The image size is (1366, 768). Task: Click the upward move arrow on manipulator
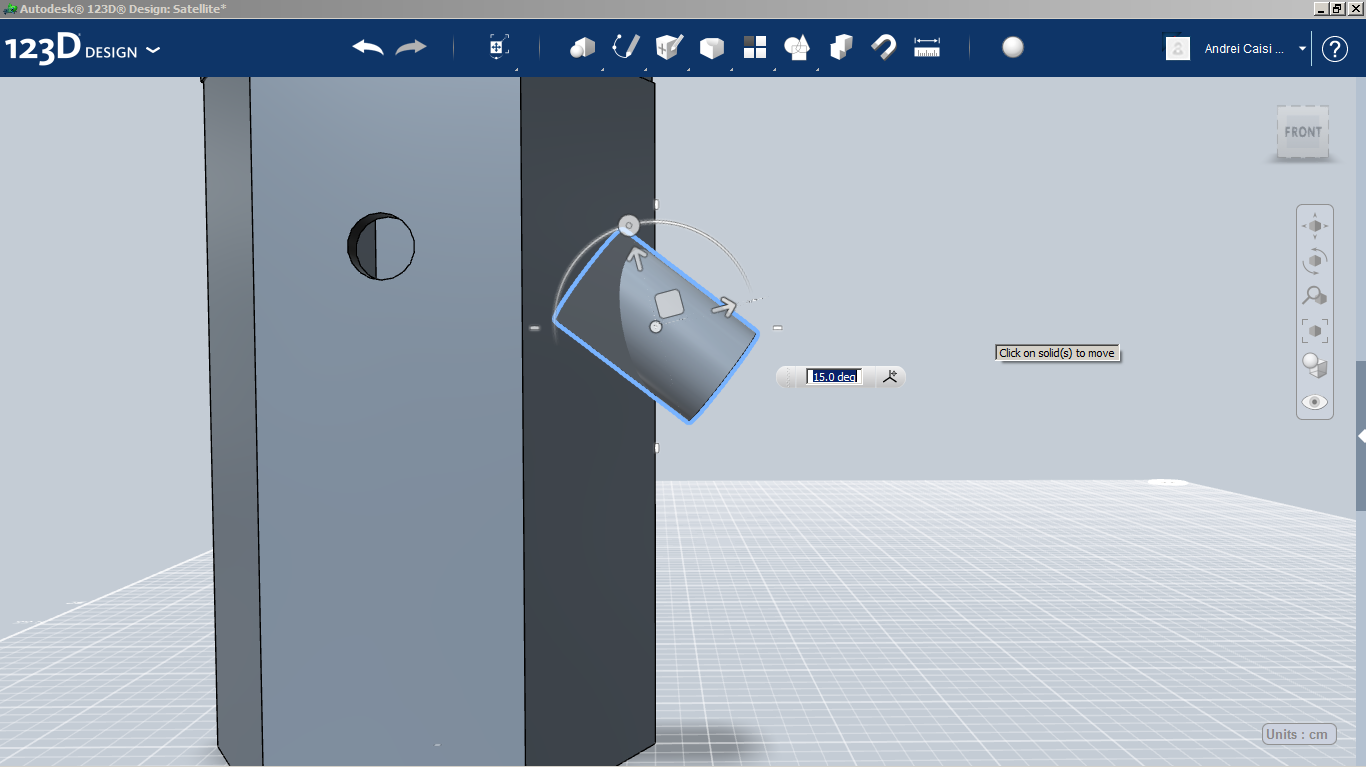coord(635,259)
